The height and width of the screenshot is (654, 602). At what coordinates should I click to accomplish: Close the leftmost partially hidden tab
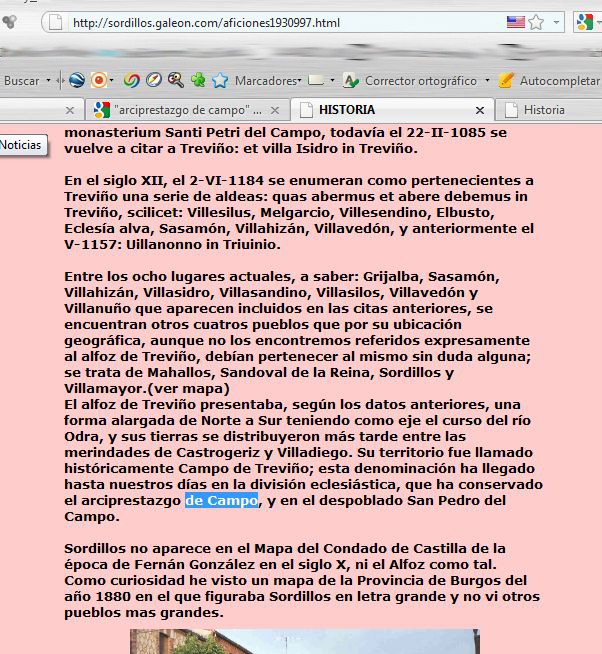click(x=70, y=110)
